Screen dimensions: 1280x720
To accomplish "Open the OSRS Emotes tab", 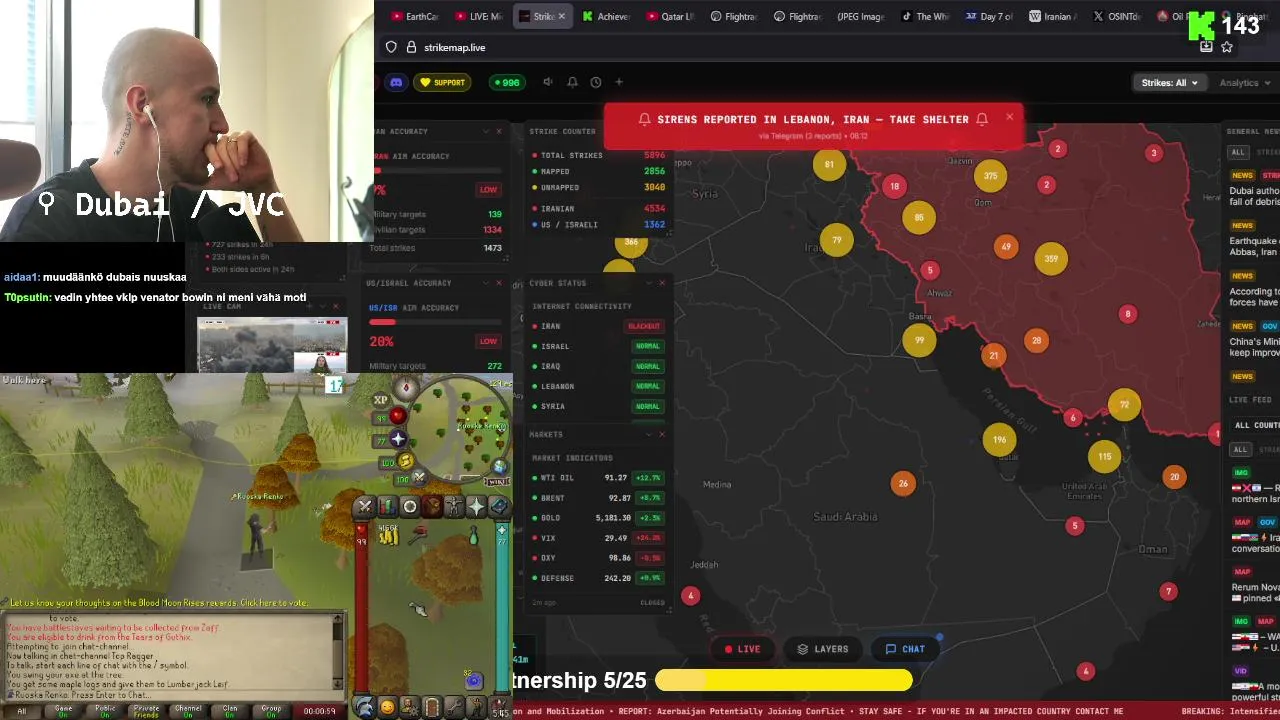I will [476, 707].
